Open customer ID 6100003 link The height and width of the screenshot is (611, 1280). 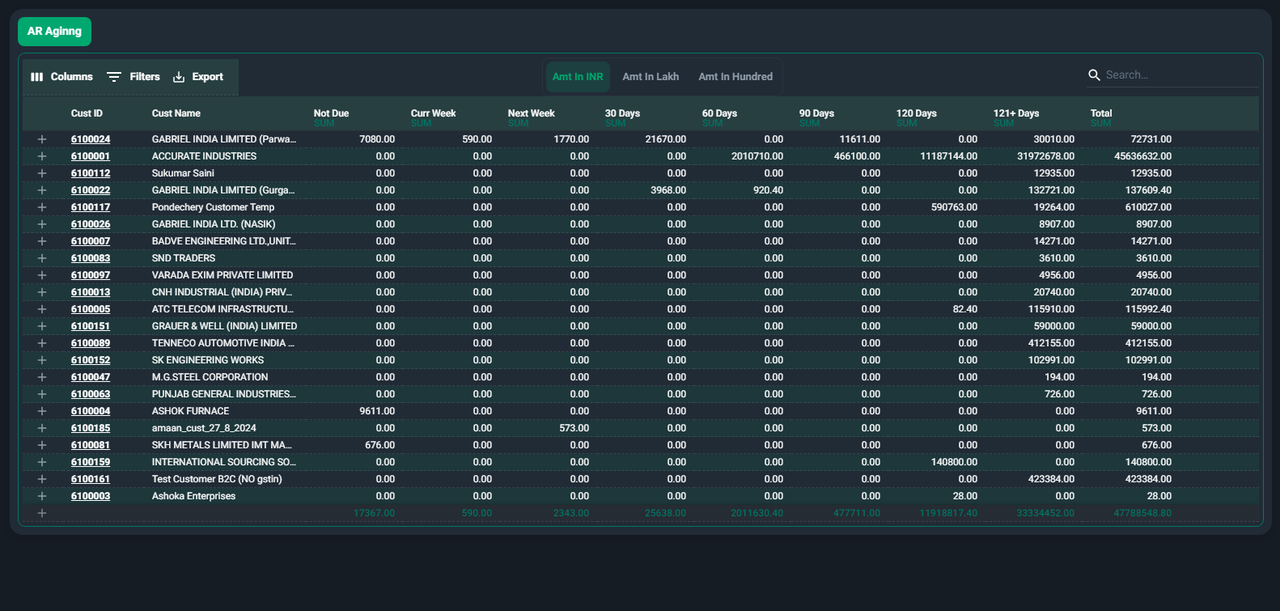91,496
